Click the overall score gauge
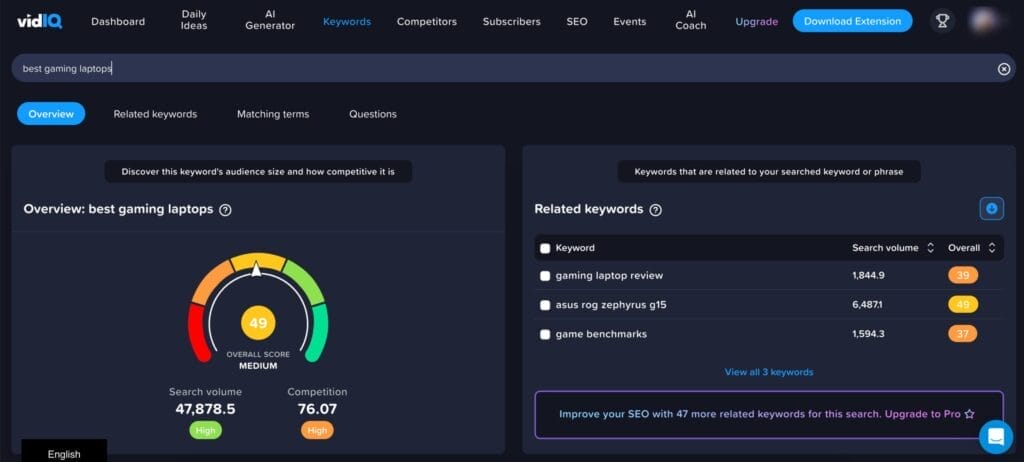The height and width of the screenshot is (462, 1024). click(258, 310)
